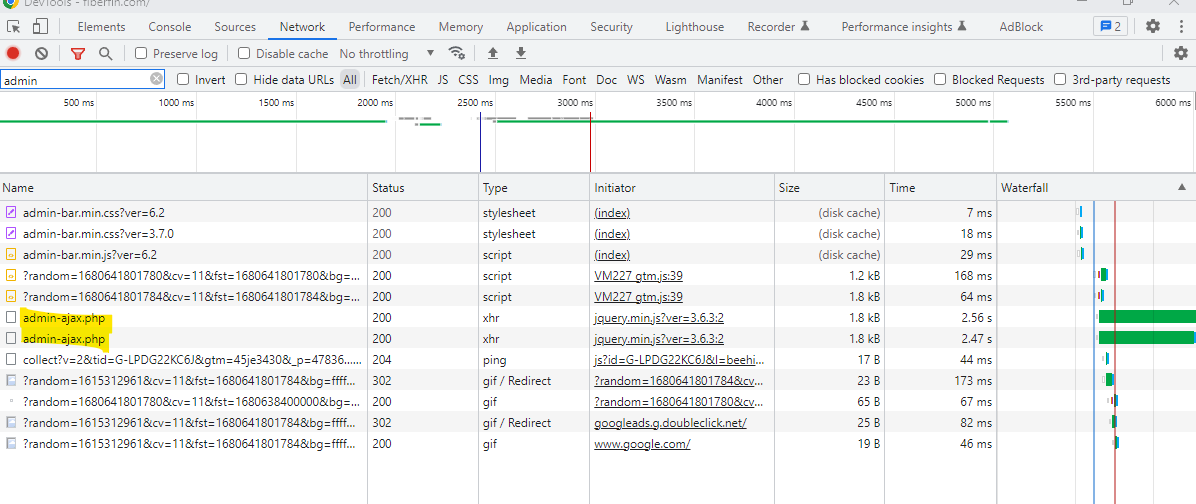Activate the inspect element picker icon
Image resolution: width=1196 pixels, height=504 pixels.
14,27
